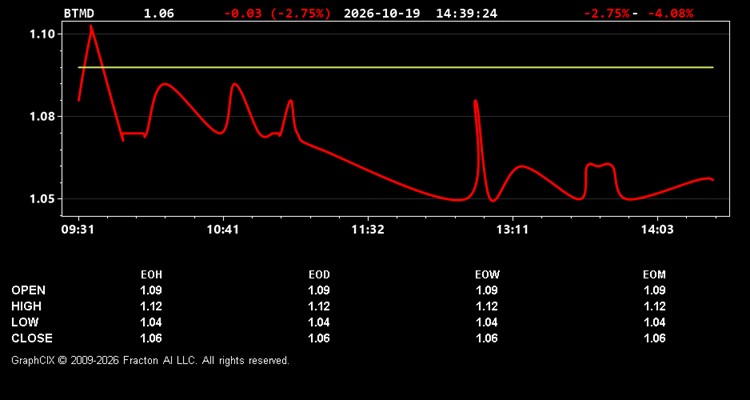The height and width of the screenshot is (400, 750).
Task: Click the EOD low value 1.04
Action: click(x=319, y=322)
